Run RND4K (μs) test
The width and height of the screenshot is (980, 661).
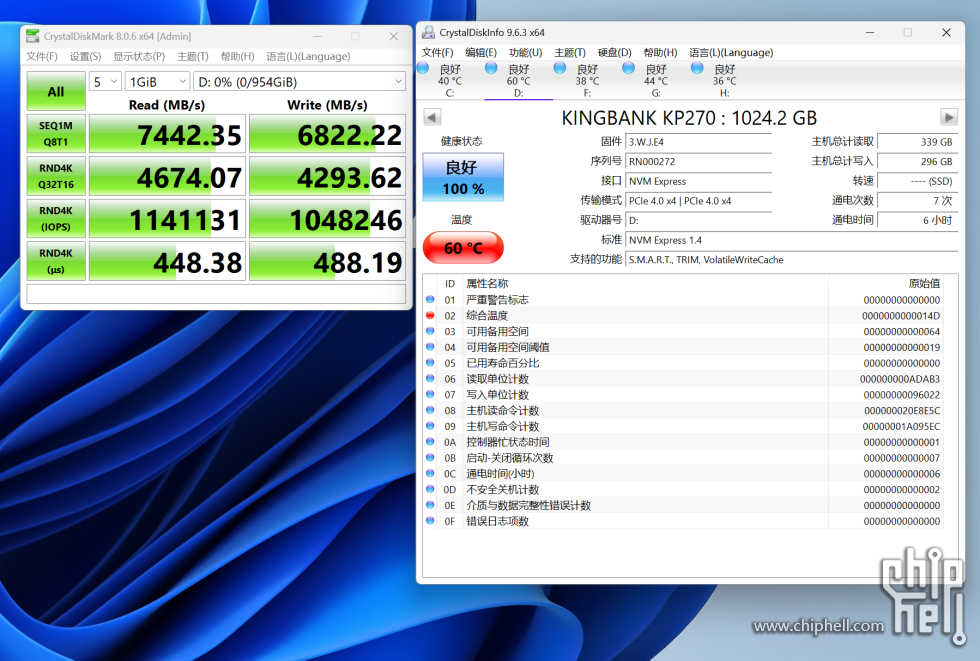[56, 261]
